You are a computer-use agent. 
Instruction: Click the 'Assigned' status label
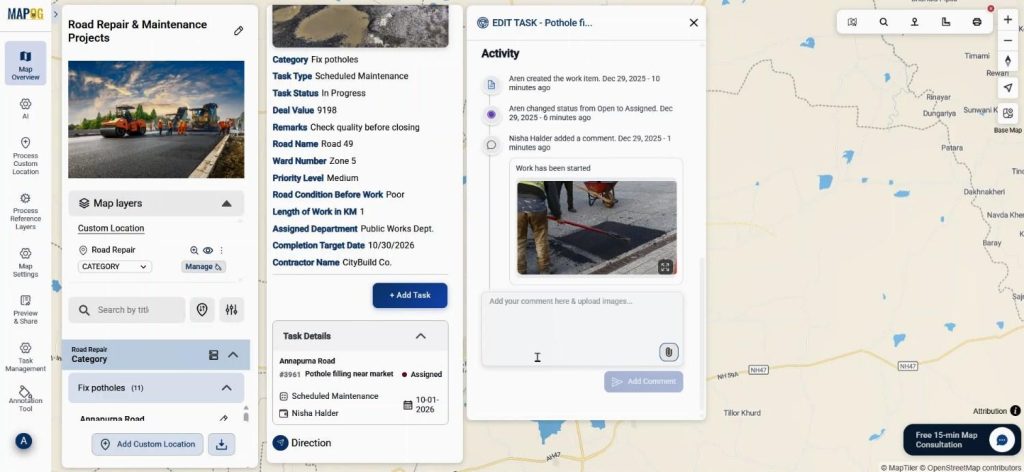coord(426,375)
